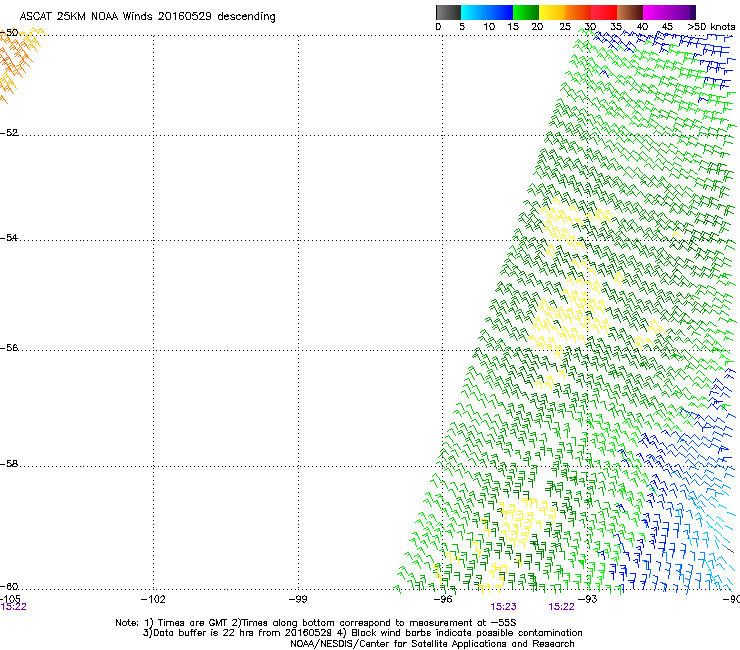Click the '25' legend scale number
740x650 pixels.
[565, 27]
